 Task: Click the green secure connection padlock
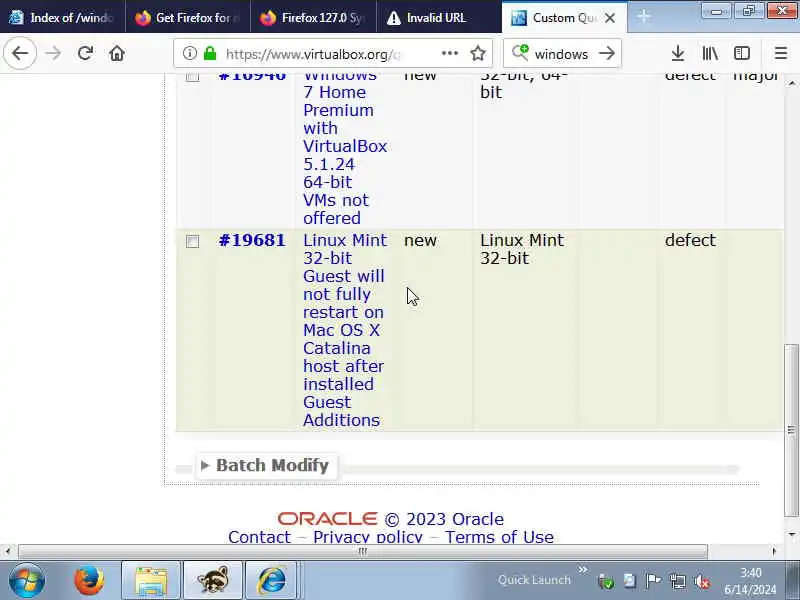click(210, 53)
